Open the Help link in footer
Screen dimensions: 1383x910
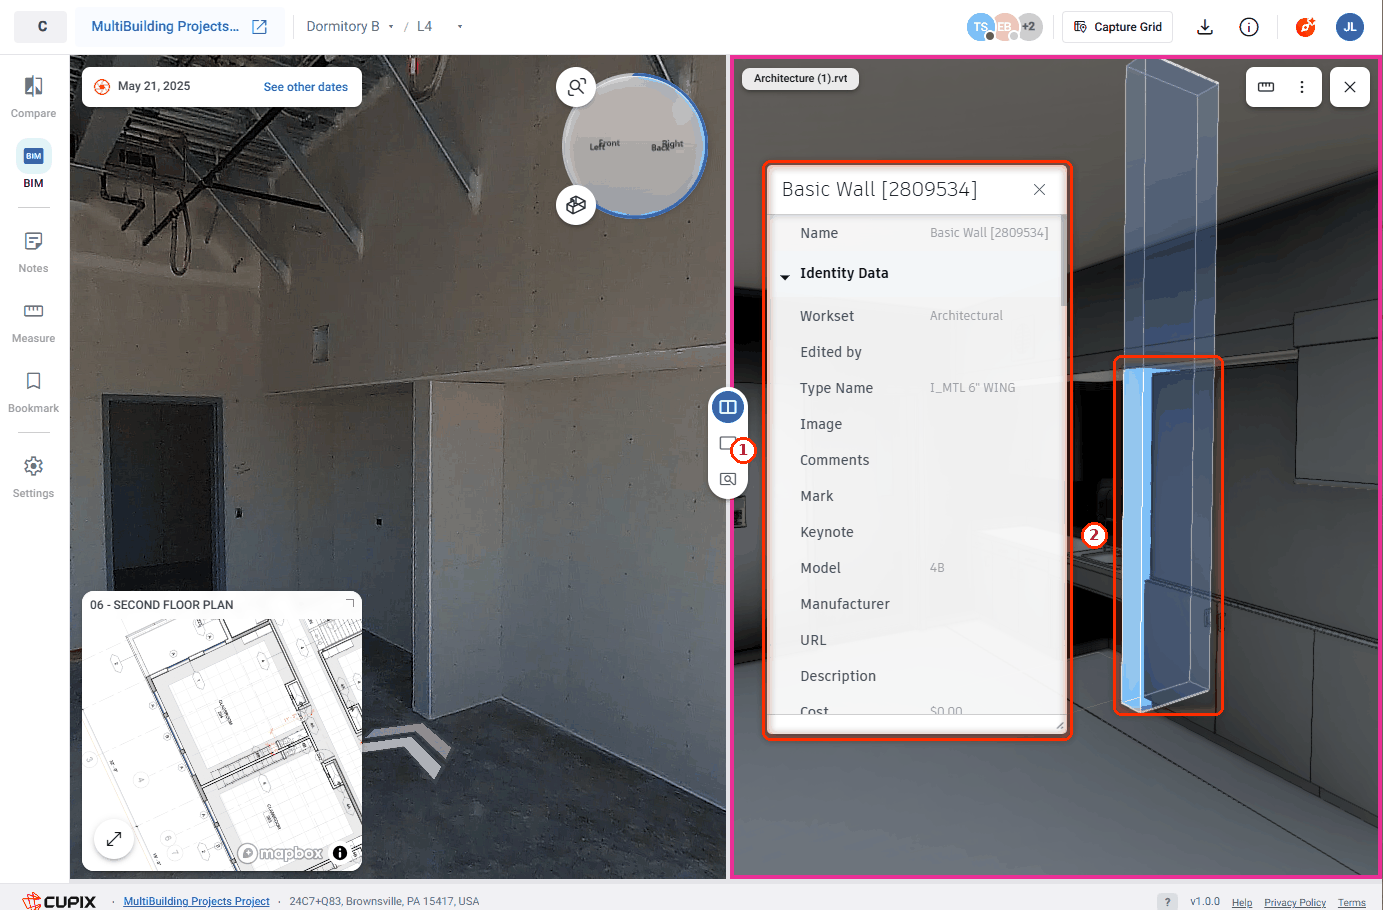[1242, 902]
